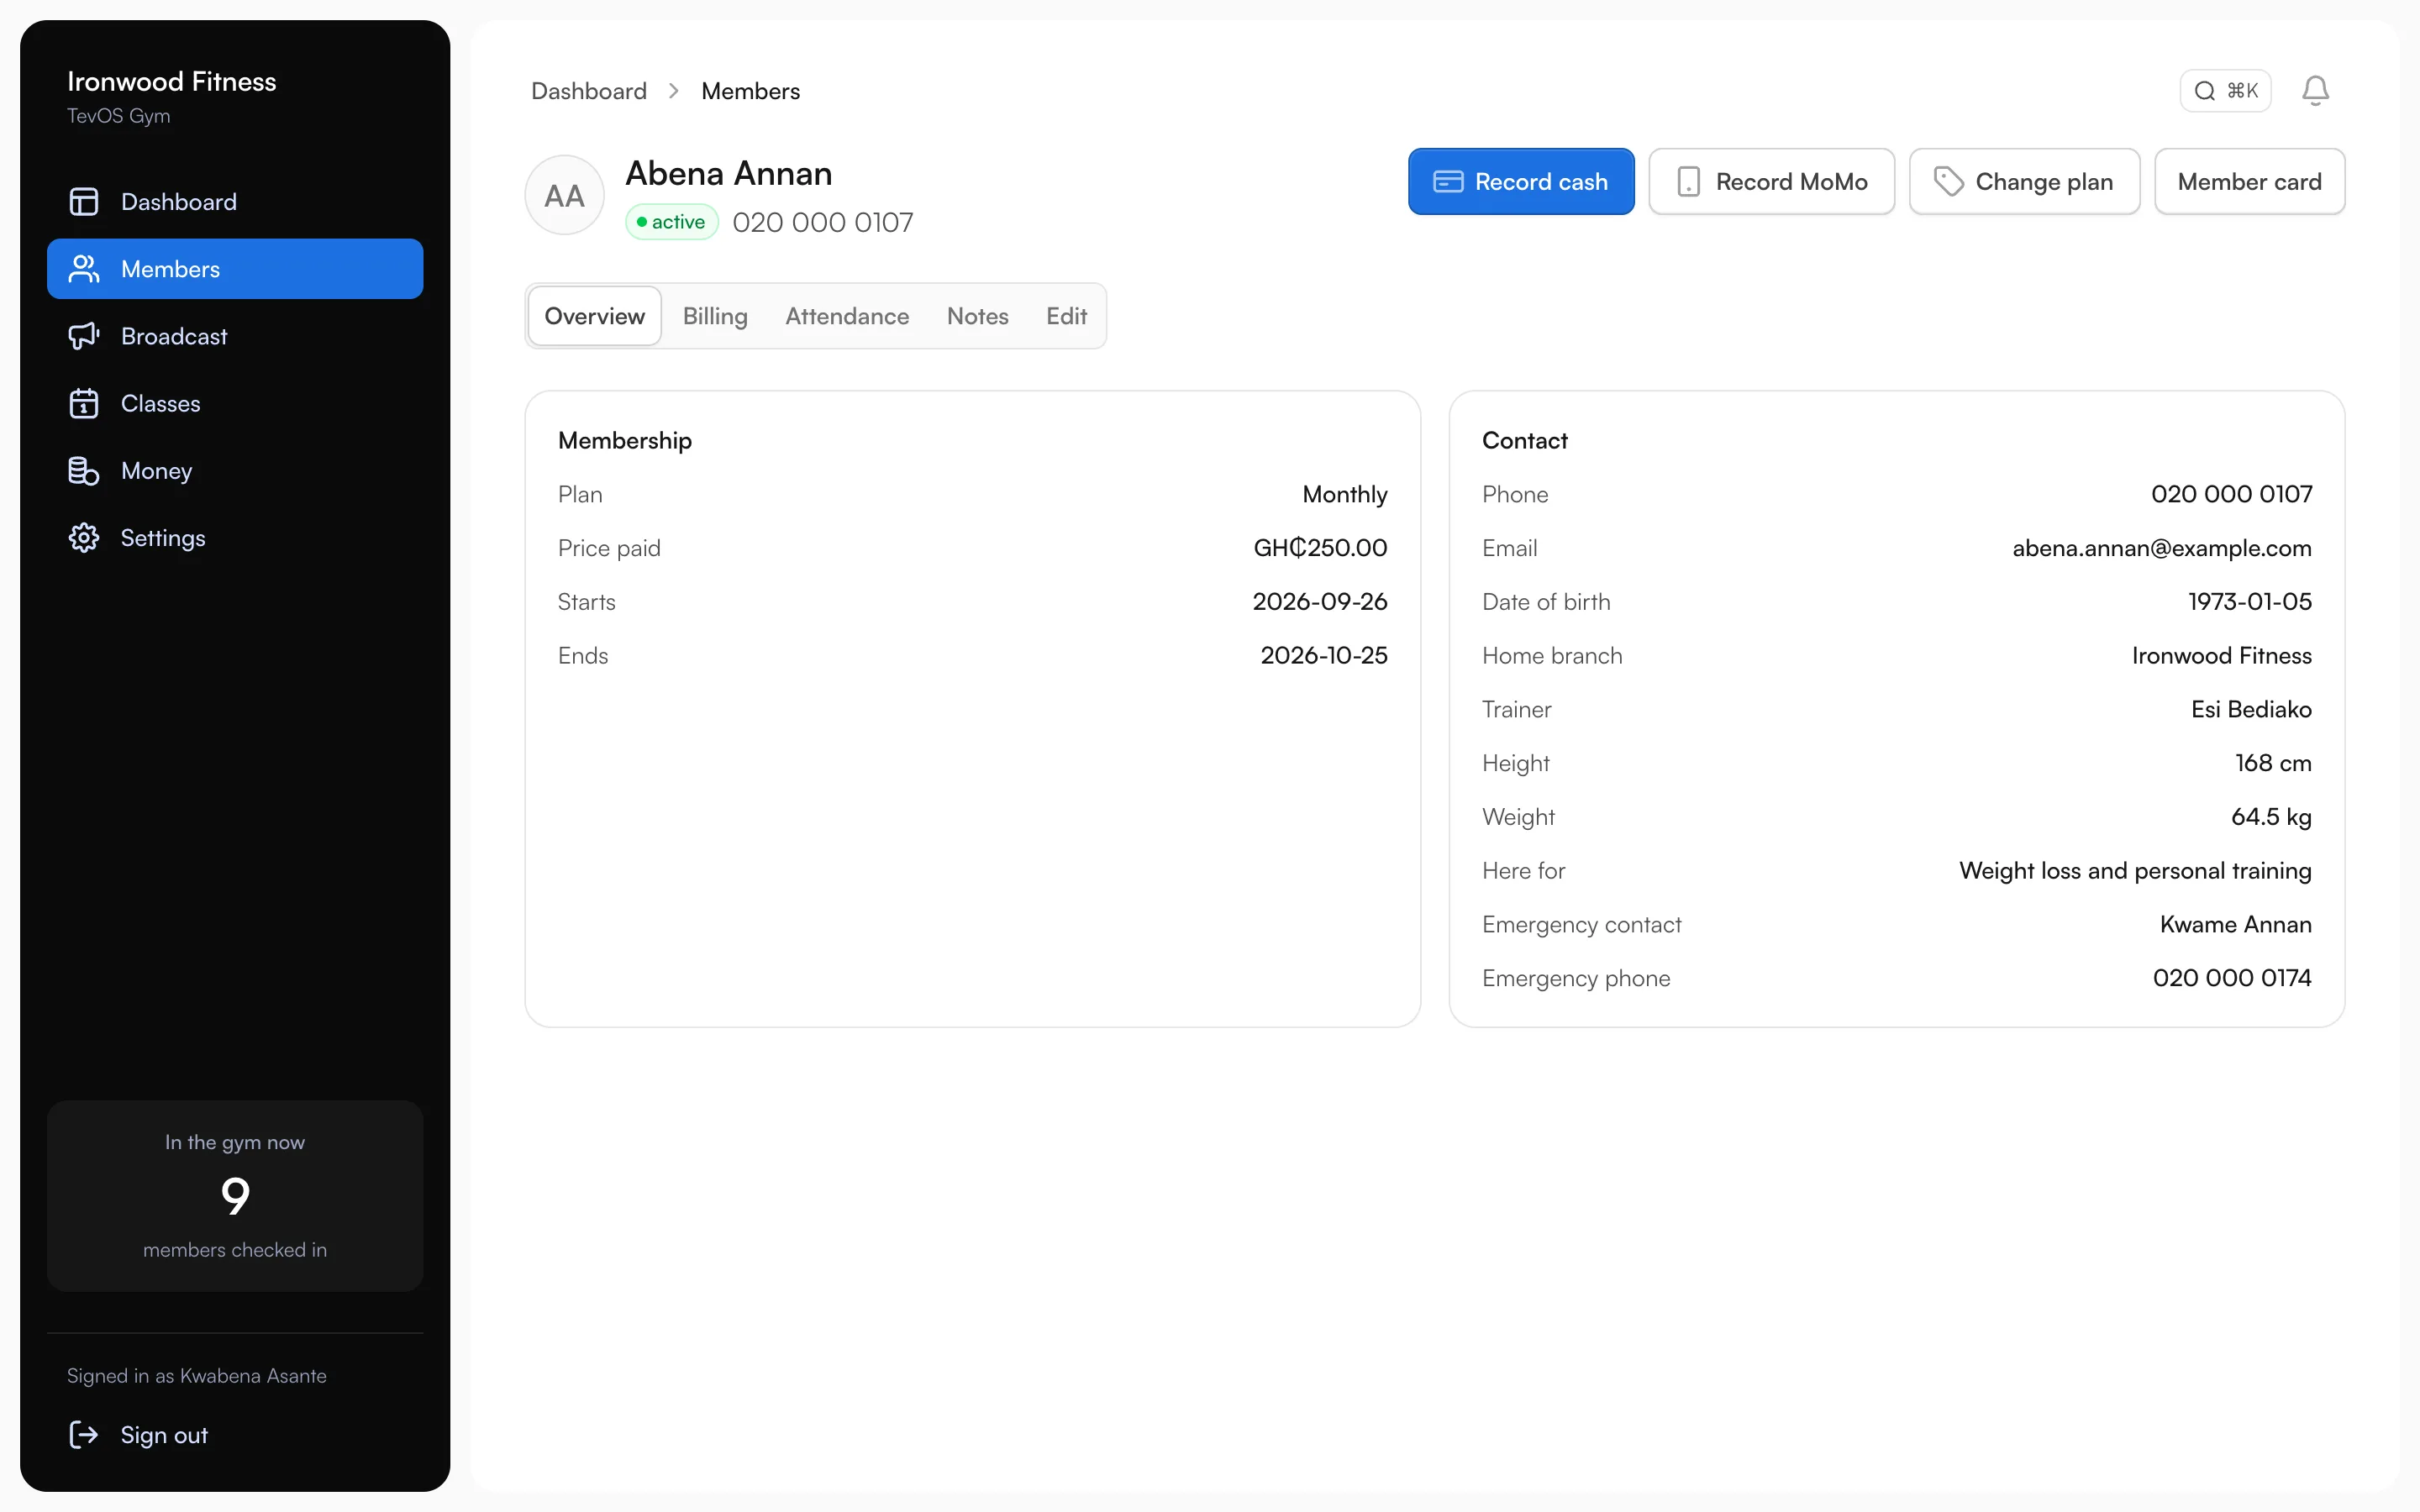Click the Members breadcrumb
This screenshot has width=2420, height=1512.
point(751,91)
